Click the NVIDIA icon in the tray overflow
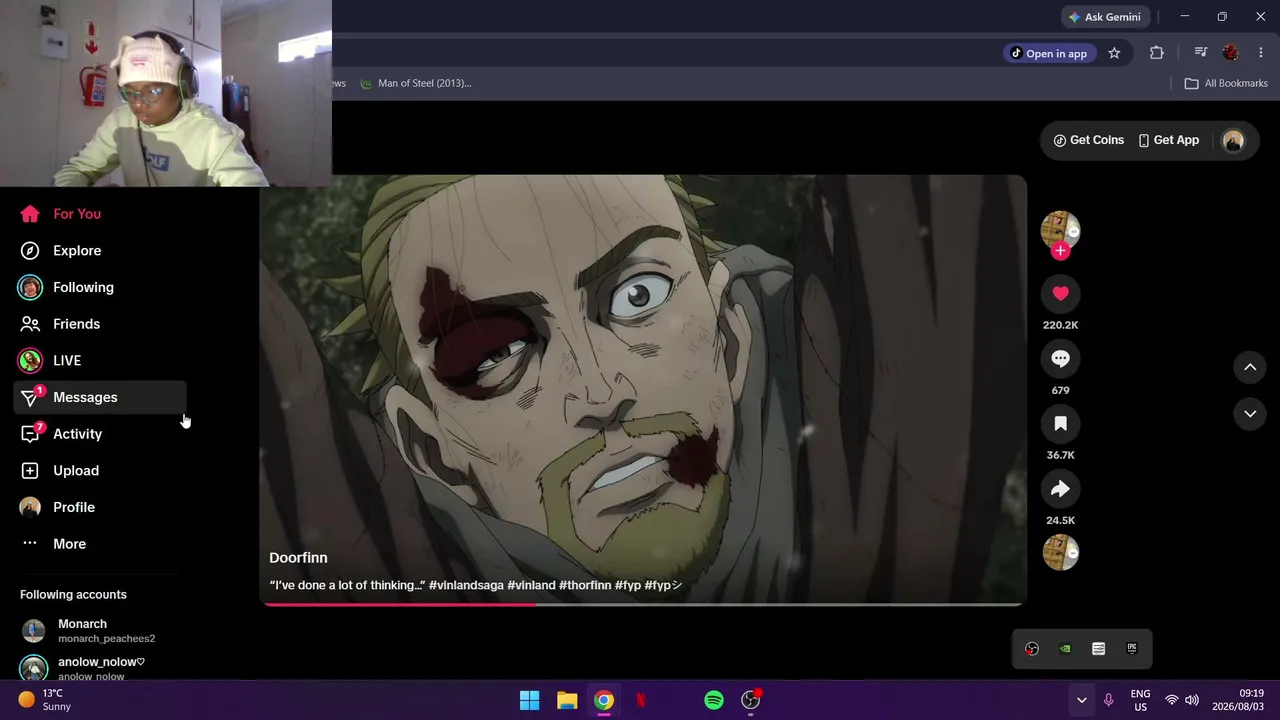 pos(1065,650)
